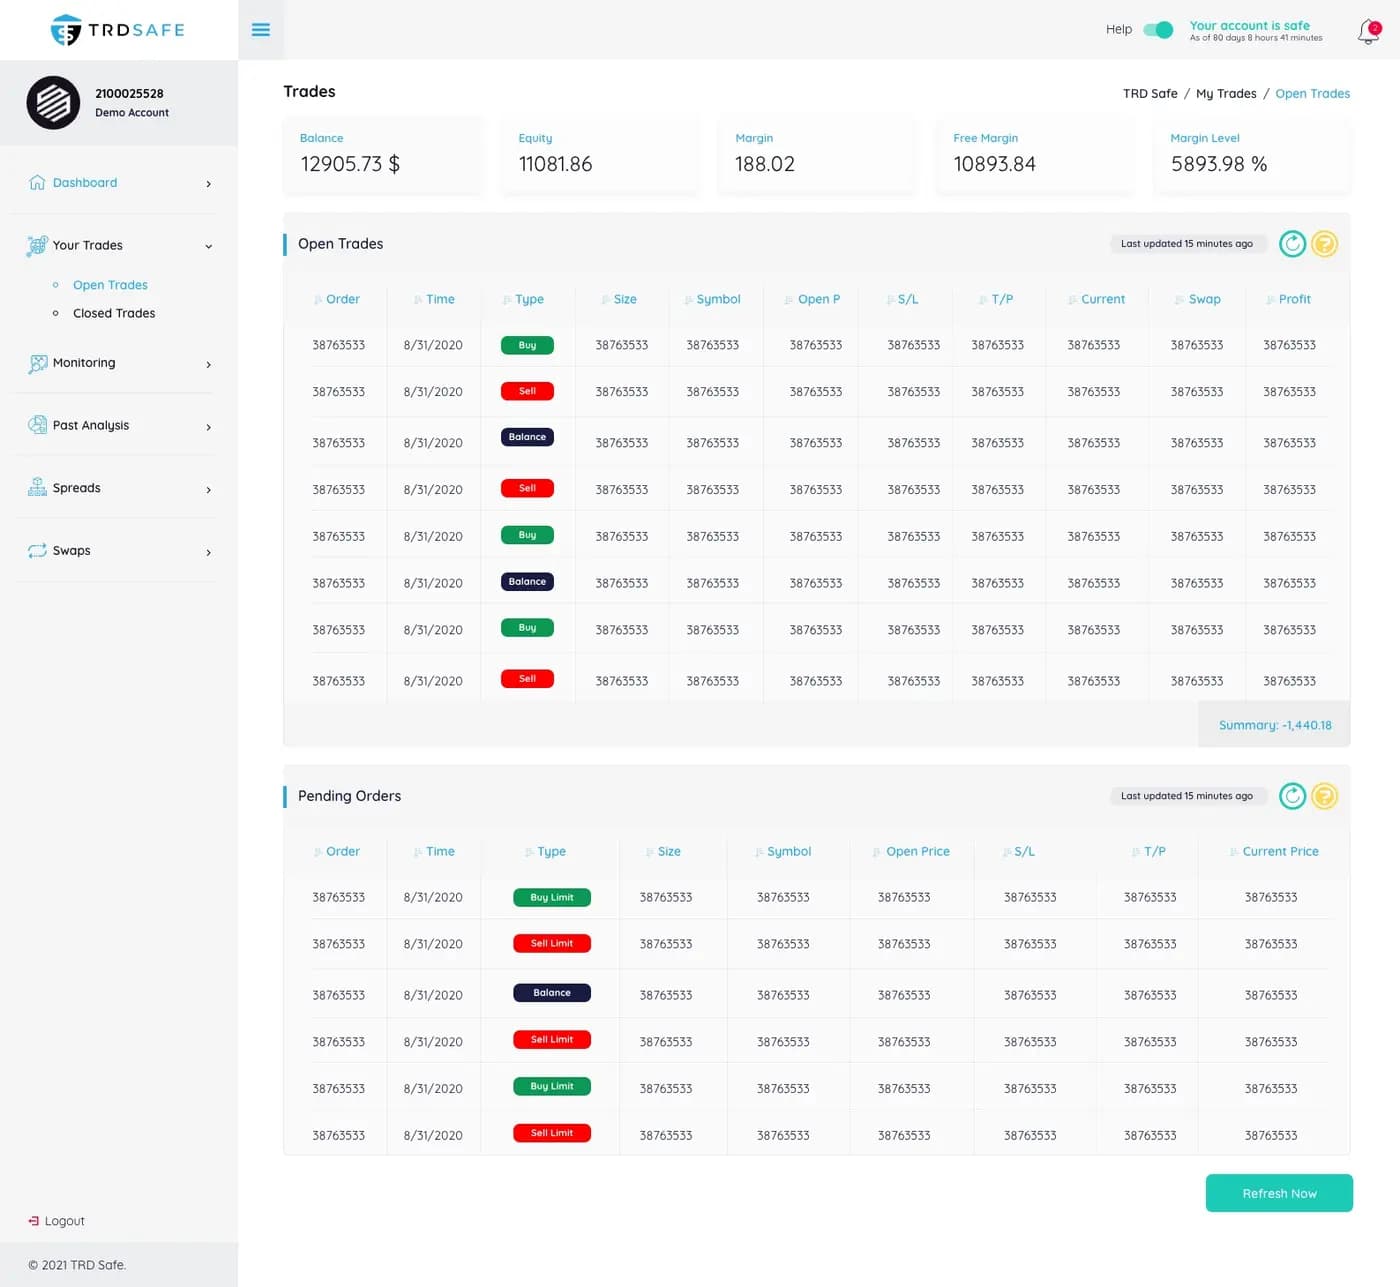Image resolution: width=1400 pixels, height=1287 pixels.
Task: Click sort icon beside Swap column
Action: [1181, 300]
